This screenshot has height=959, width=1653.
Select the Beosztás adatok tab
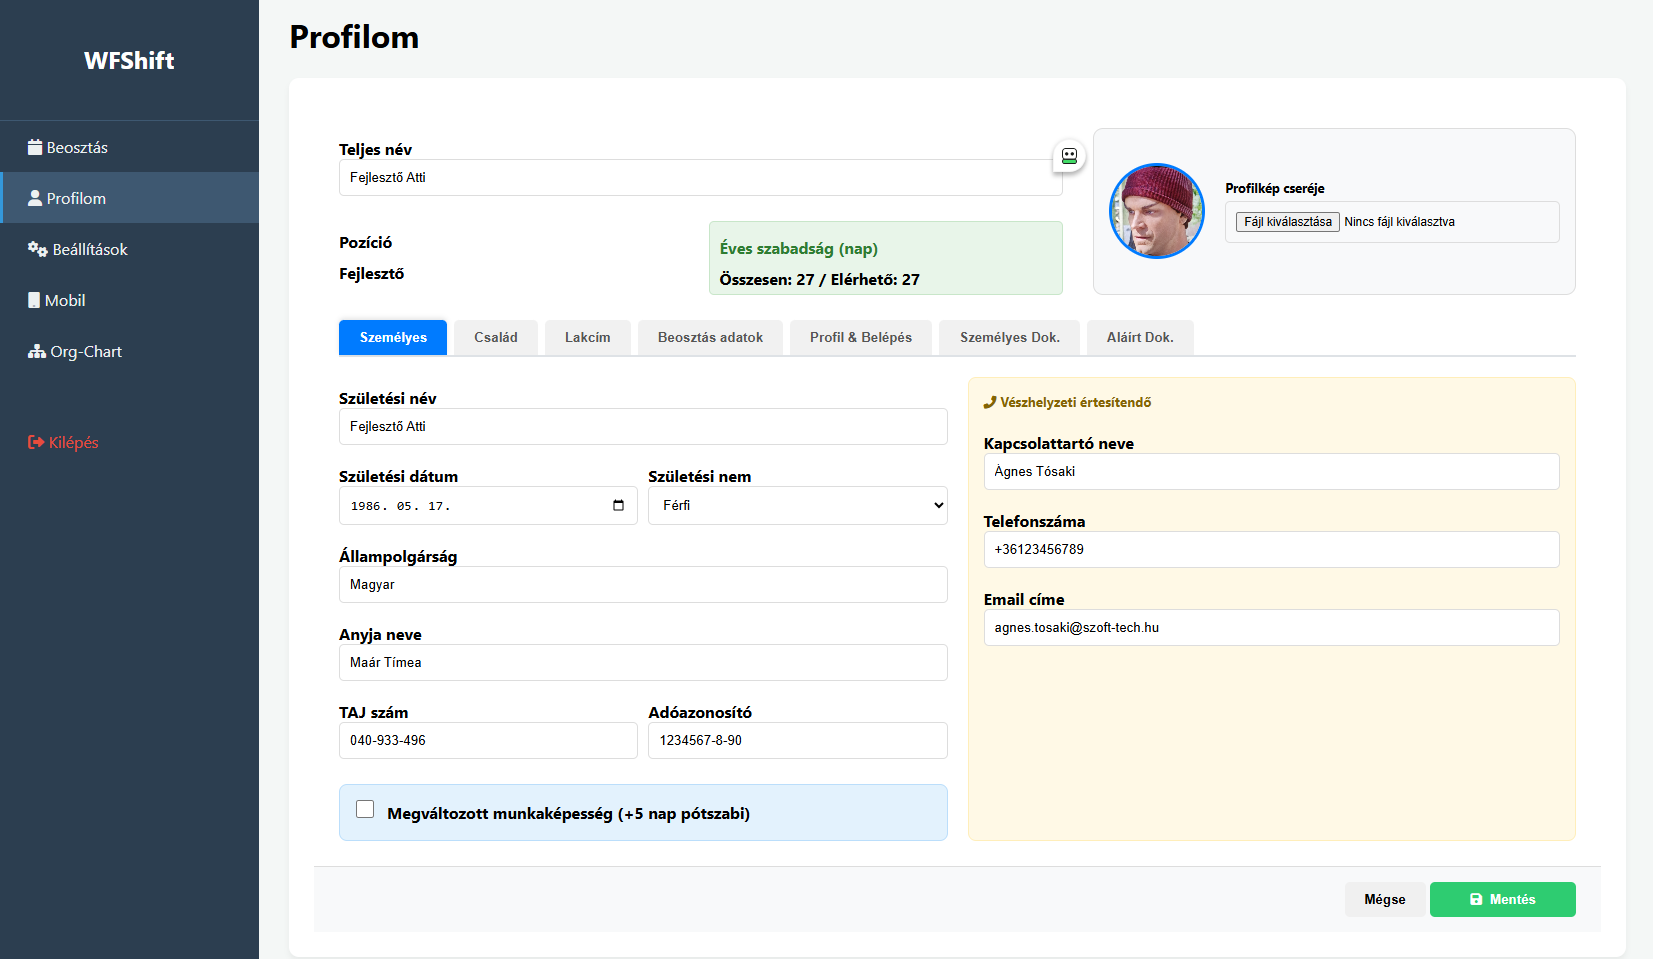pos(710,337)
